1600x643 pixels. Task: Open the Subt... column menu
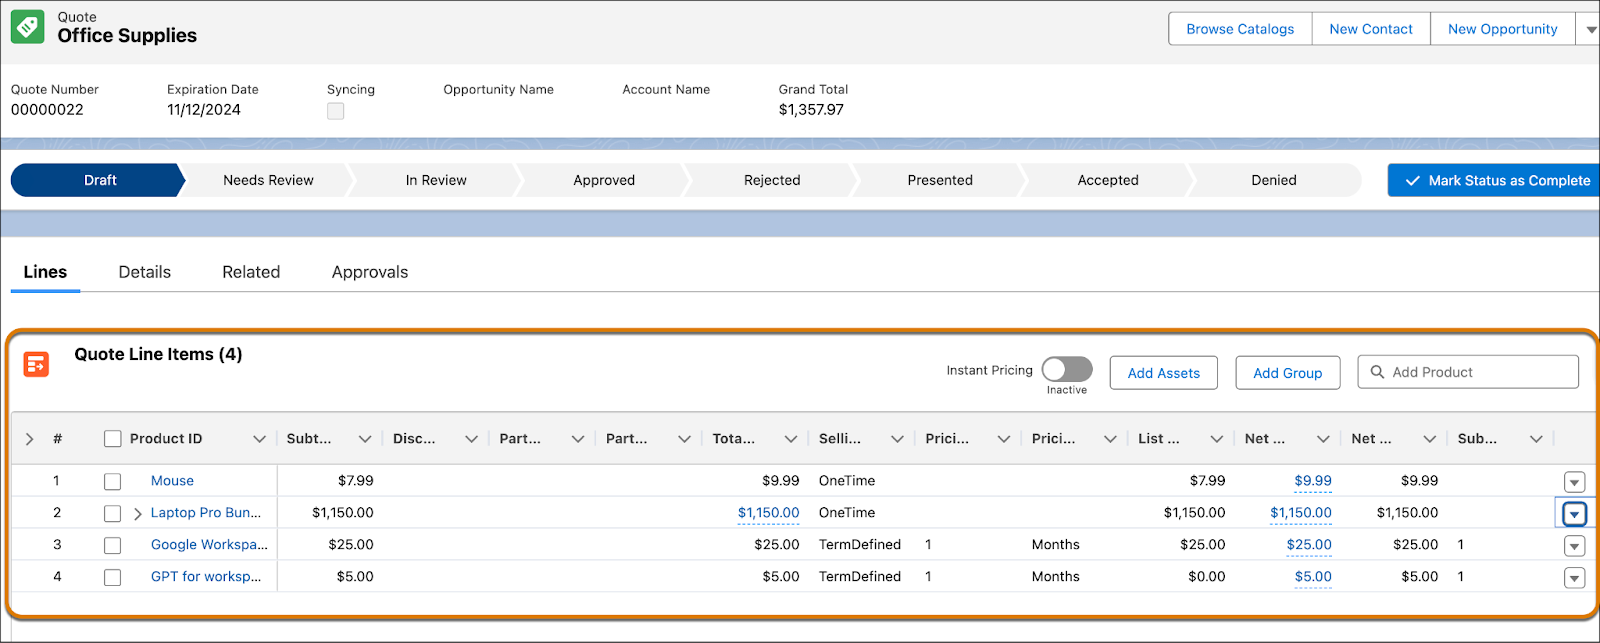365,439
